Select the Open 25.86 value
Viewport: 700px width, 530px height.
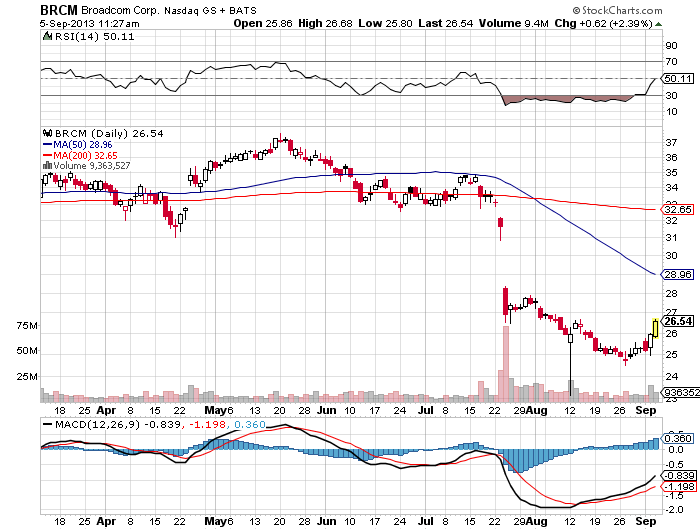coord(262,23)
